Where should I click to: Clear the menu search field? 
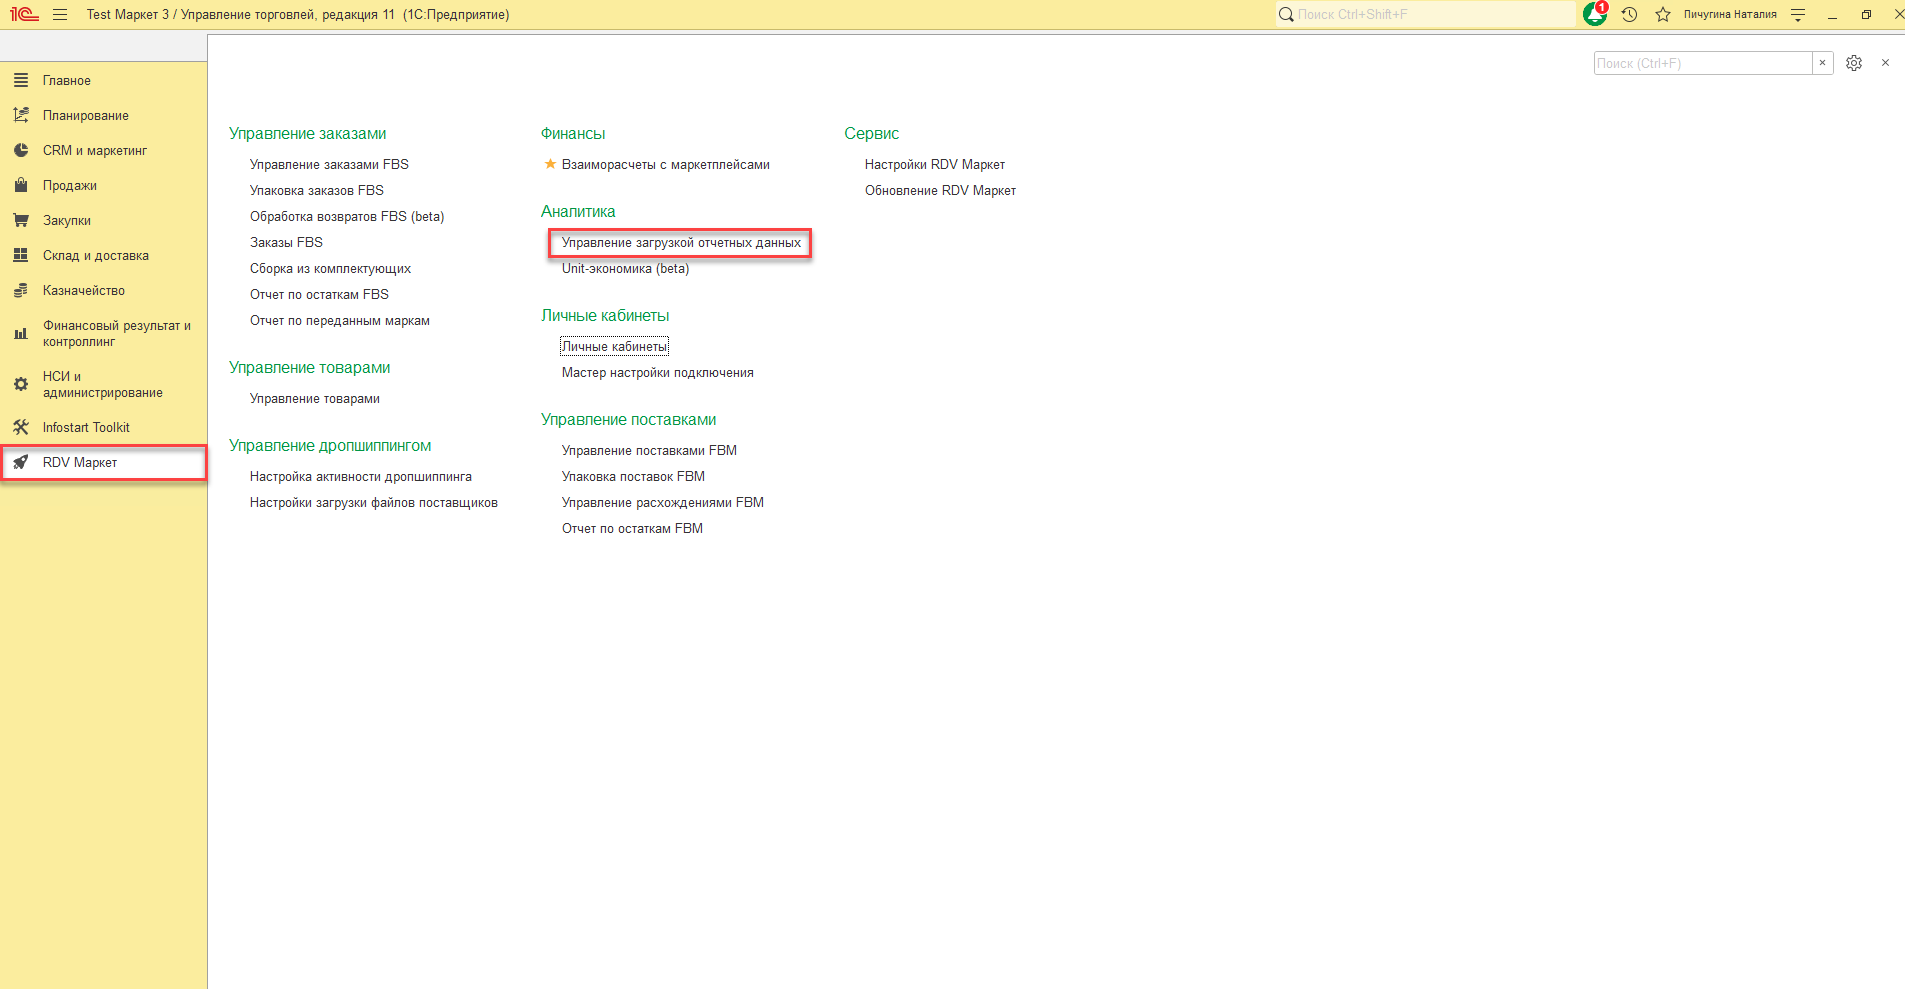(1823, 63)
